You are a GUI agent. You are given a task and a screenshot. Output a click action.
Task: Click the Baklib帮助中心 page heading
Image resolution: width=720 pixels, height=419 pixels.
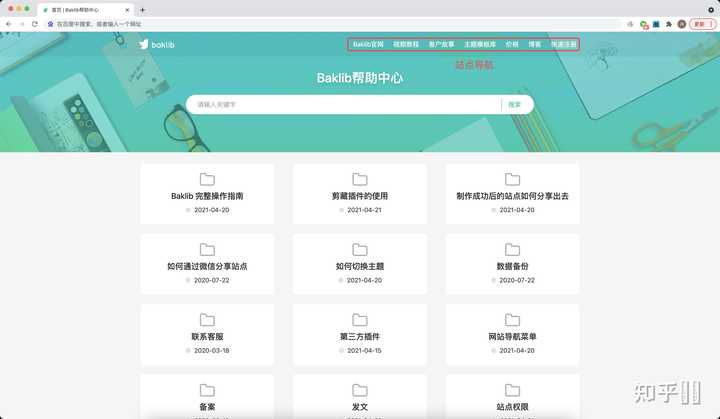pos(360,78)
